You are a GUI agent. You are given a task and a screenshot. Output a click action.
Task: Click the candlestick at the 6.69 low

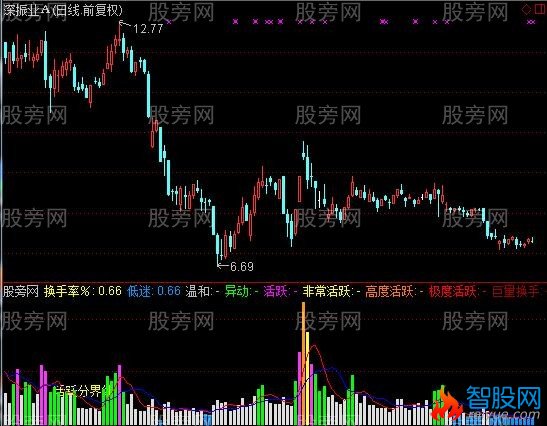tap(218, 248)
